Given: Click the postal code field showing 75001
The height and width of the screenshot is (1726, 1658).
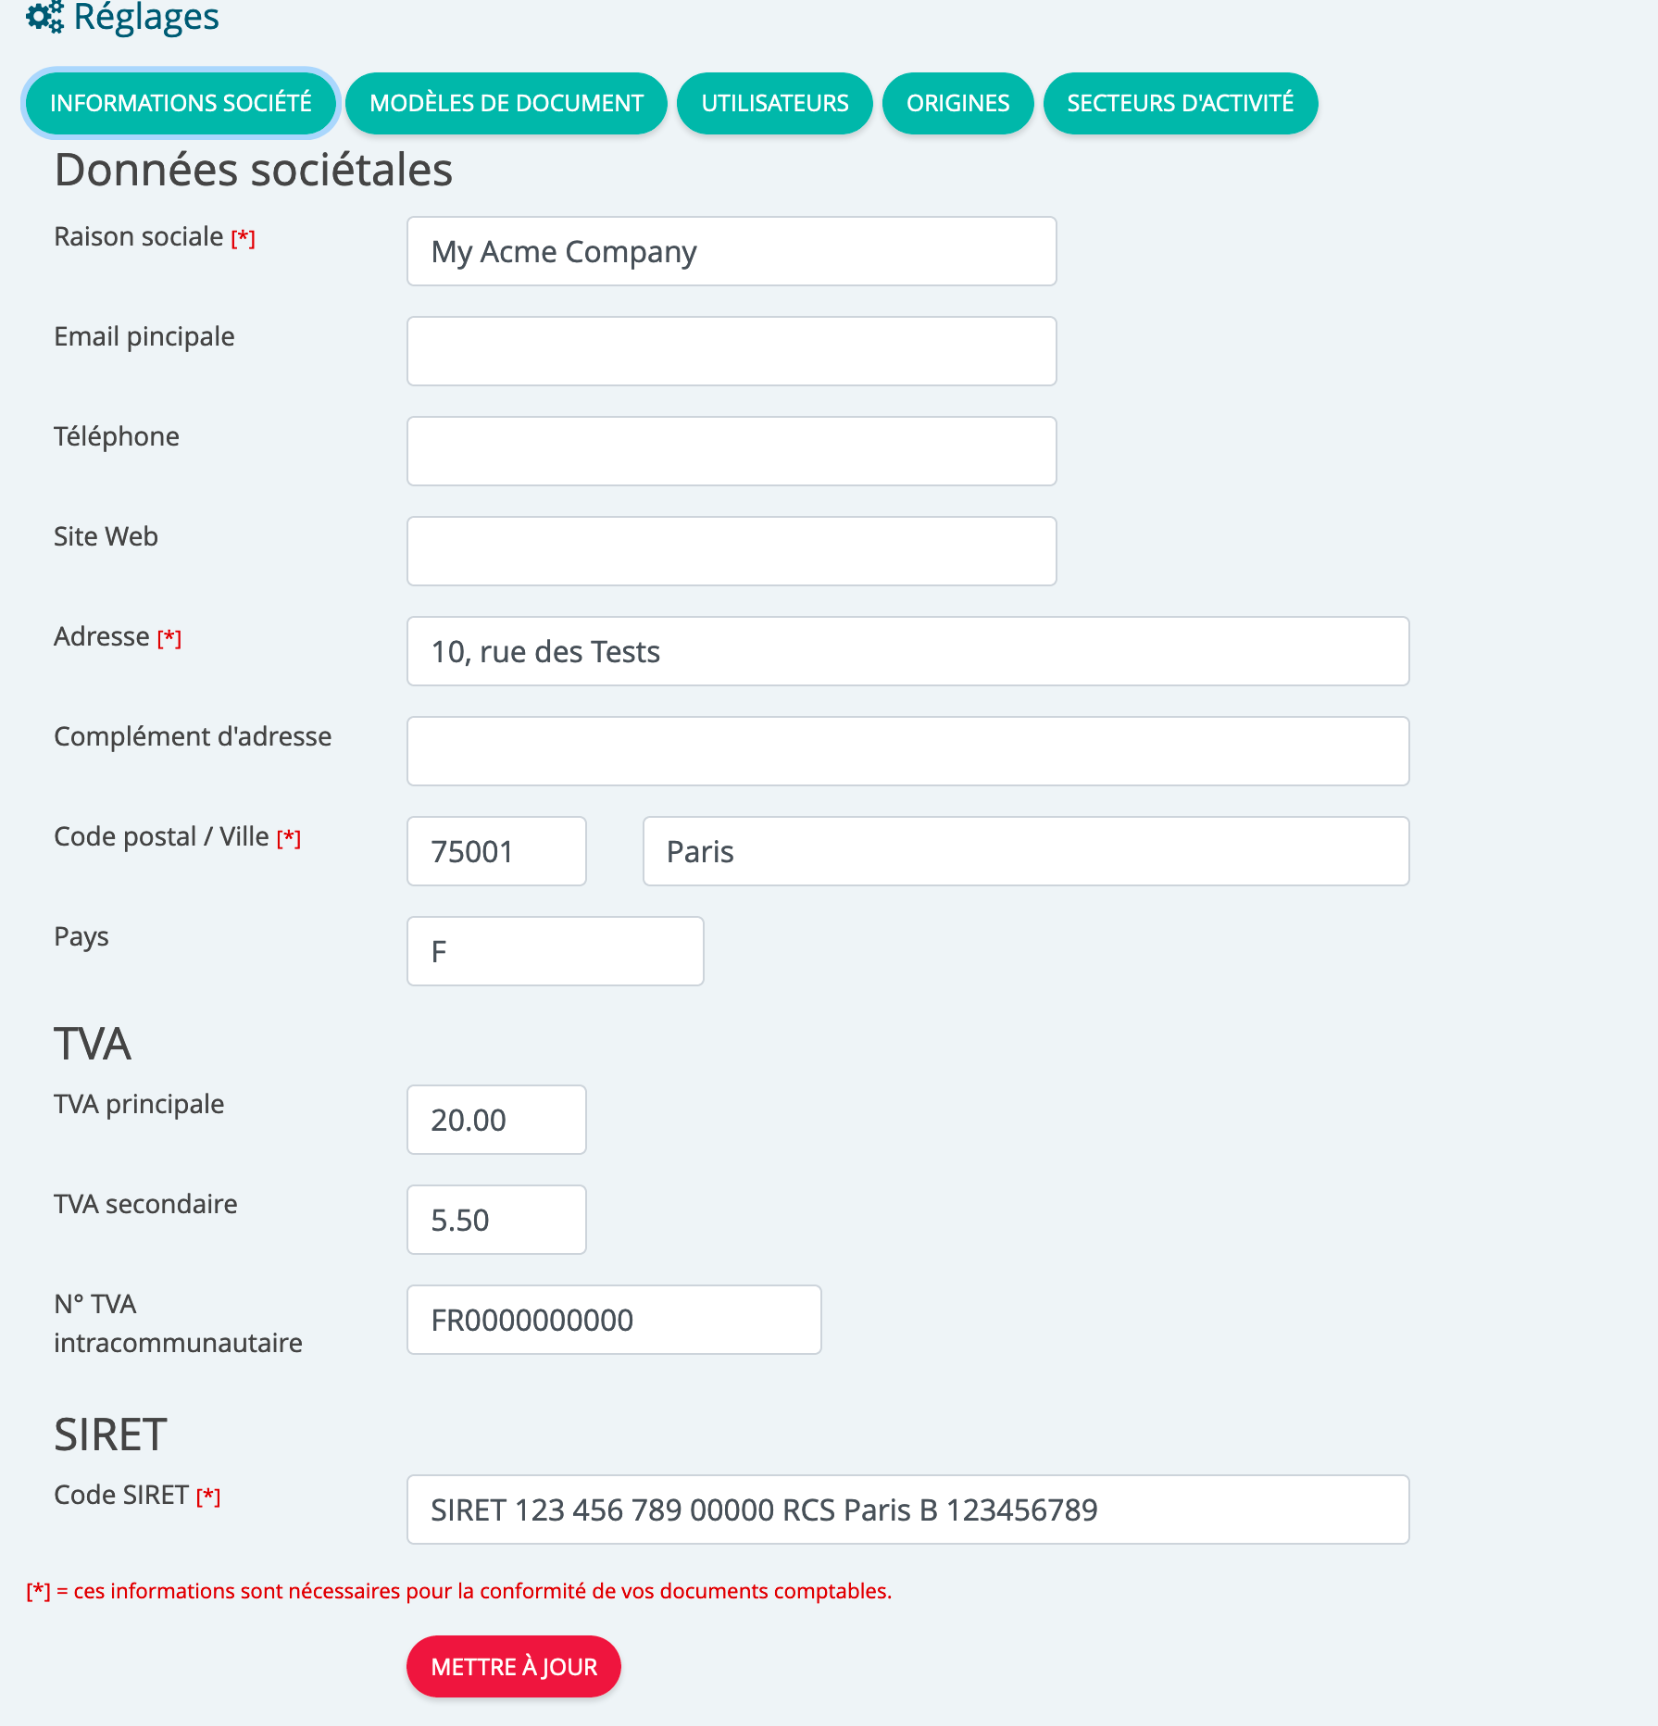Looking at the screenshot, I should 497,851.
